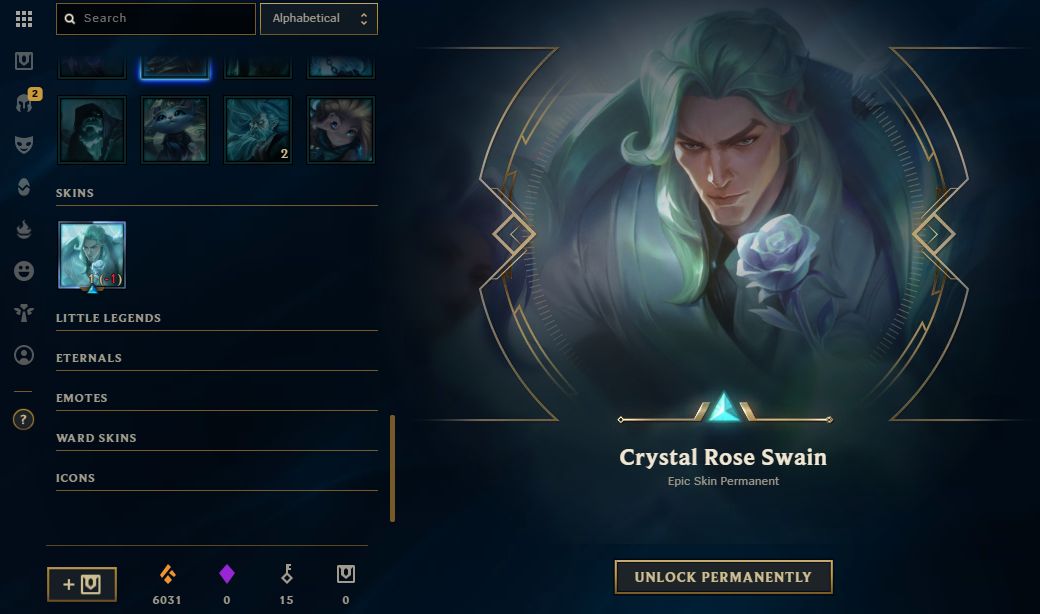
Task: Select the Crystal Rose Swain skin thumbnail
Action: (x=92, y=255)
